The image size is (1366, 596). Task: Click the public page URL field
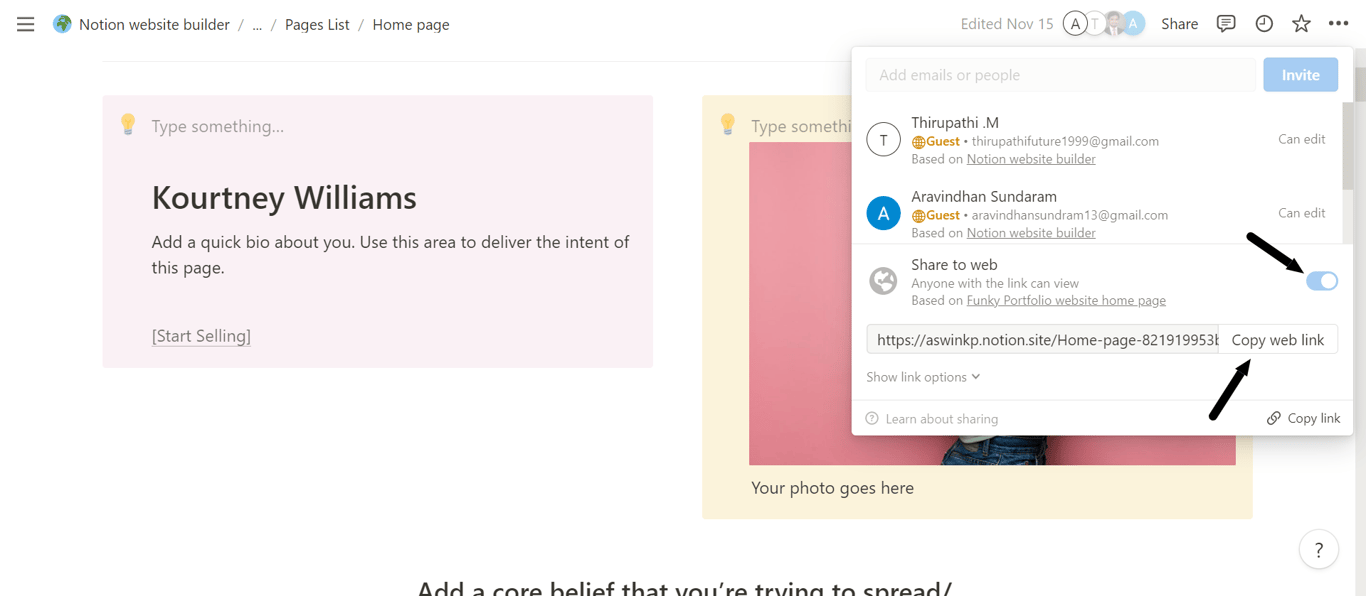pyautogui.click(x=1043, y=340)
